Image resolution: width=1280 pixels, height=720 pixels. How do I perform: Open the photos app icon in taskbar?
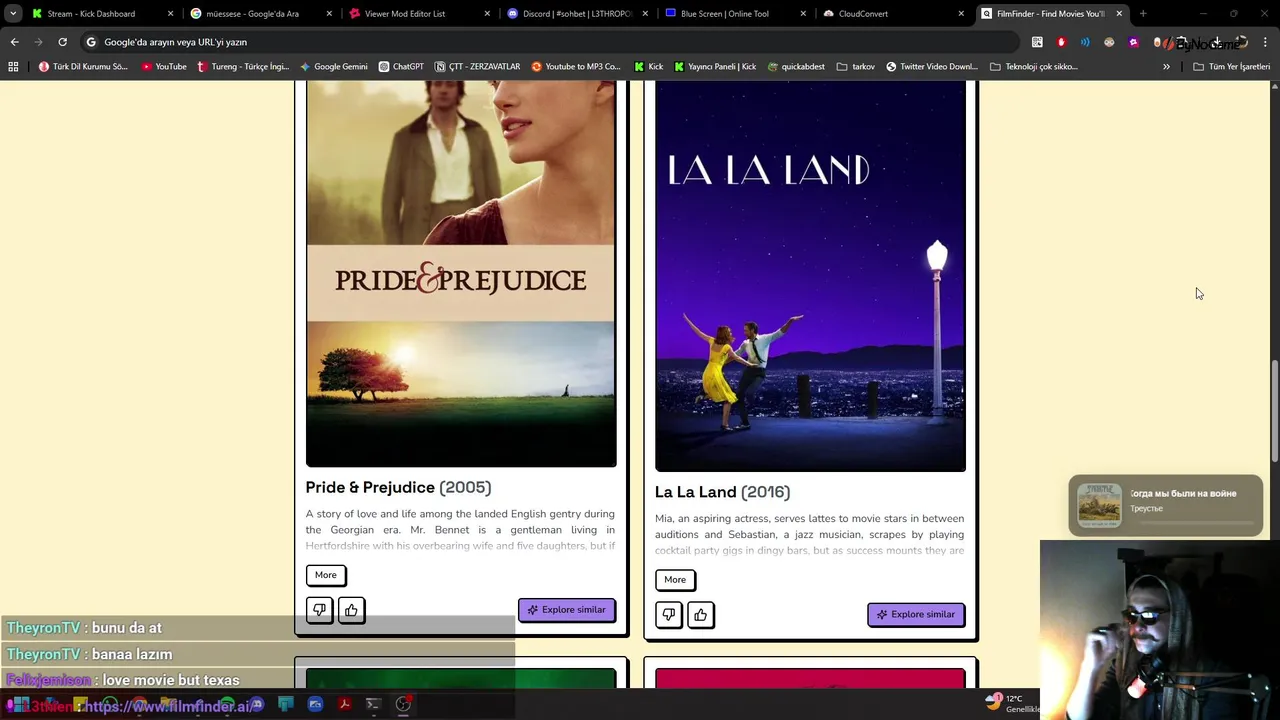[x=315, y=704]
